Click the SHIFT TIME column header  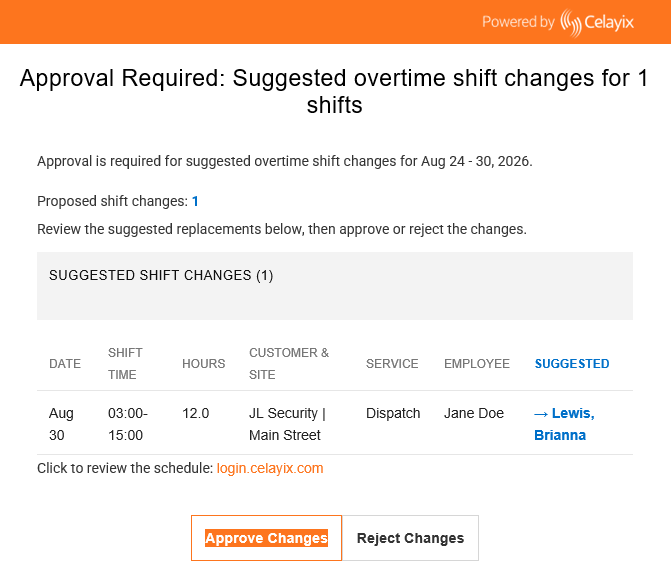[x=125, y=364]
